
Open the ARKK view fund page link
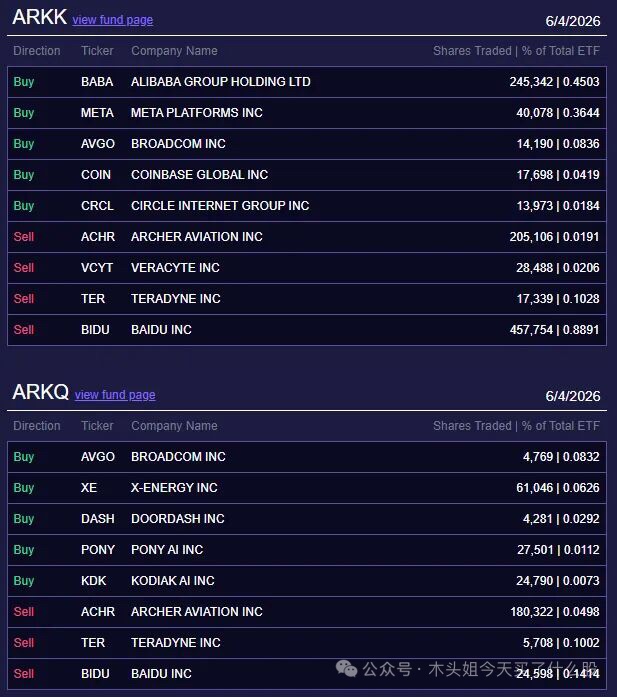113,20
